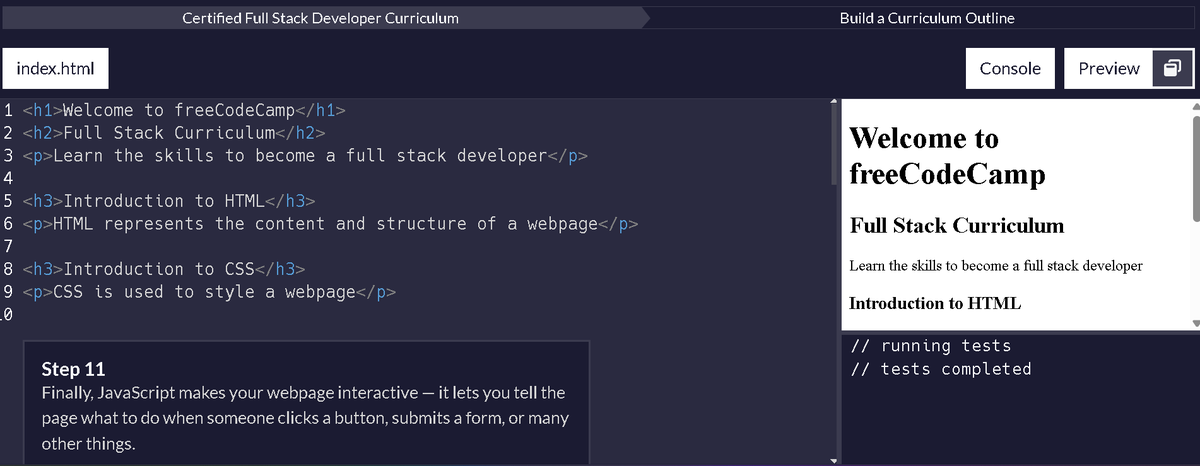The image size is (1200, 466).
Task: Click code line 6 HTML represents the content
Action: tap(330, 224)
